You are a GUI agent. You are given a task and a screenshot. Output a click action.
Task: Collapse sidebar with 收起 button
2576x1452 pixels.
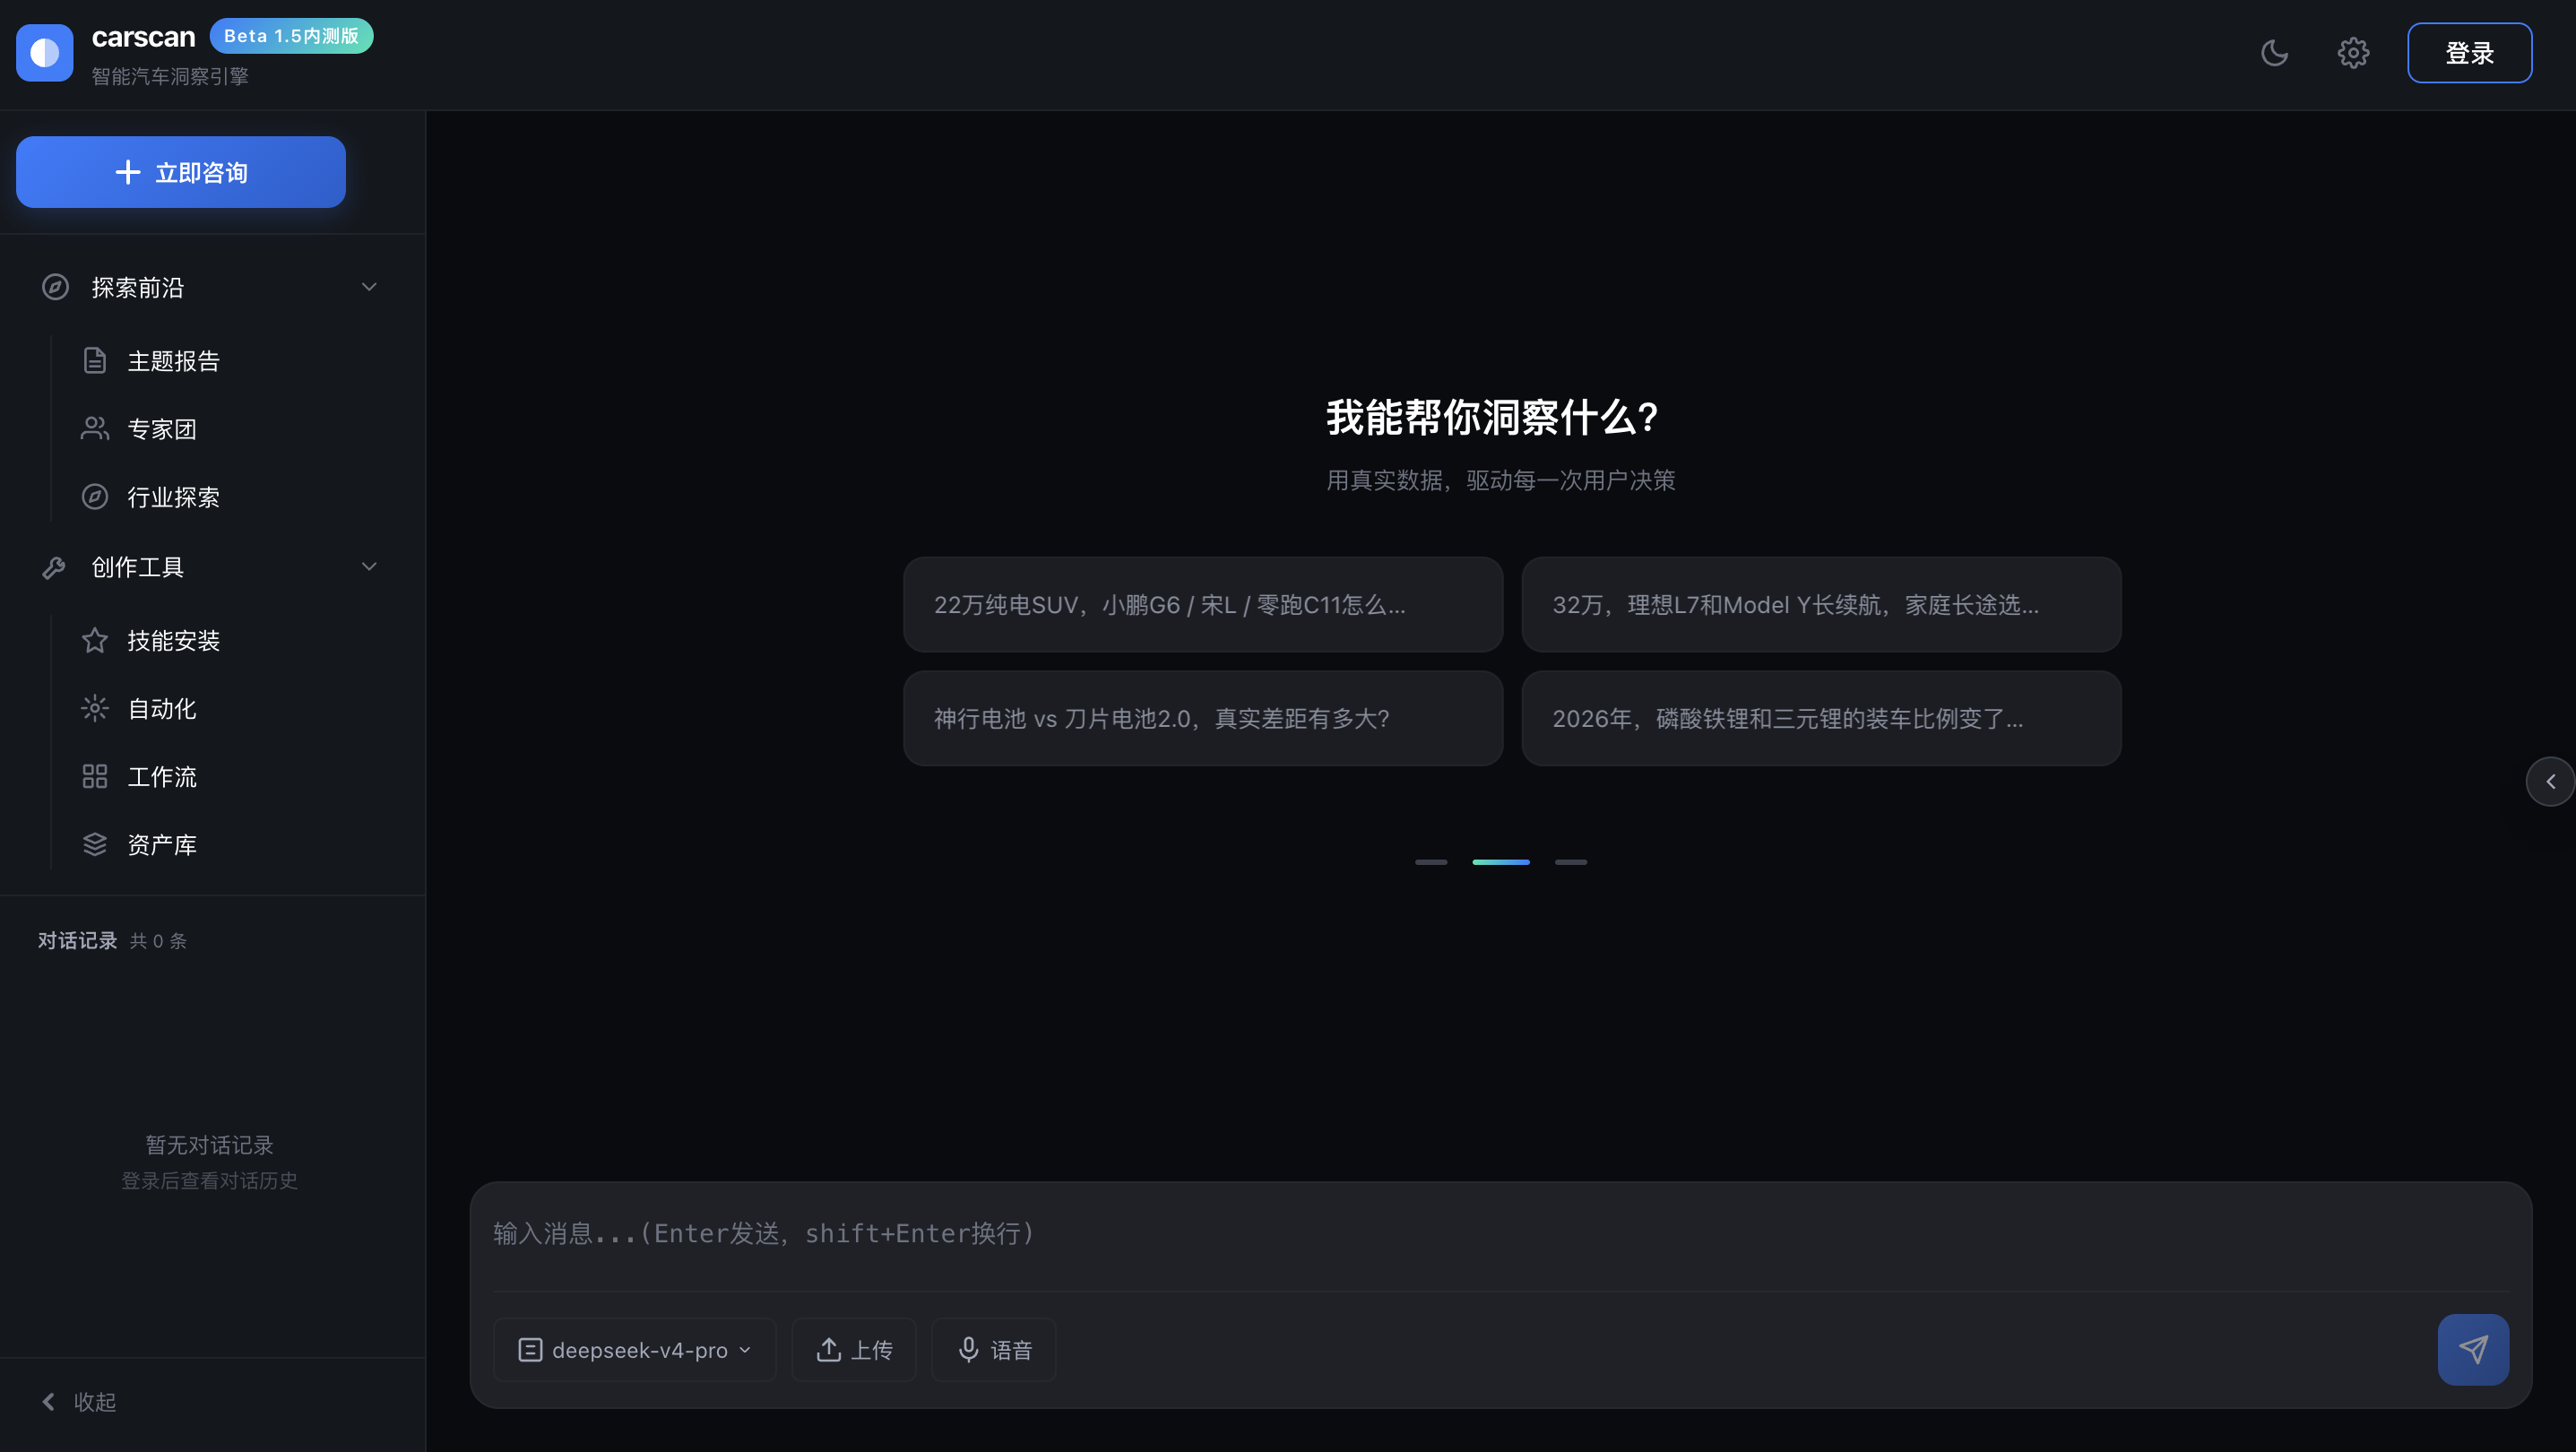tap(79, 1402)
